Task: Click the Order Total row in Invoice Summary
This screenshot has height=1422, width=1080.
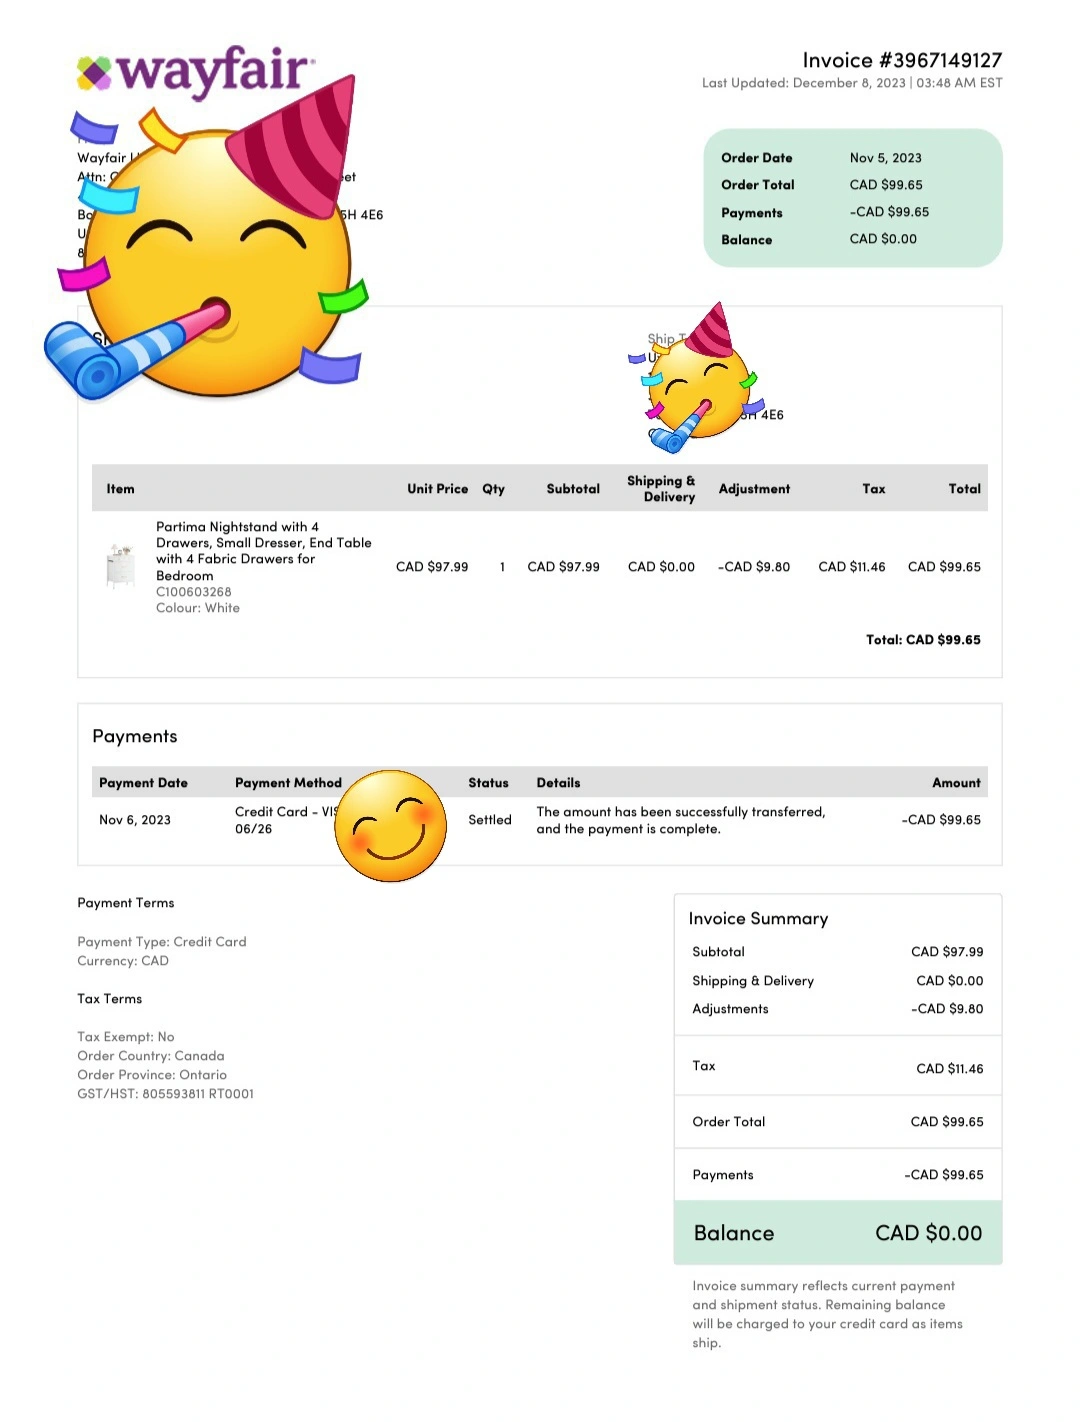Action: point(838,1122)
